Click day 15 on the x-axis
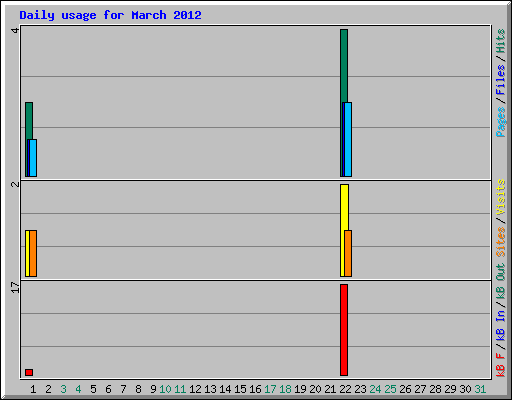Viewport: 512px width, 400px height. tap(240, 389)
